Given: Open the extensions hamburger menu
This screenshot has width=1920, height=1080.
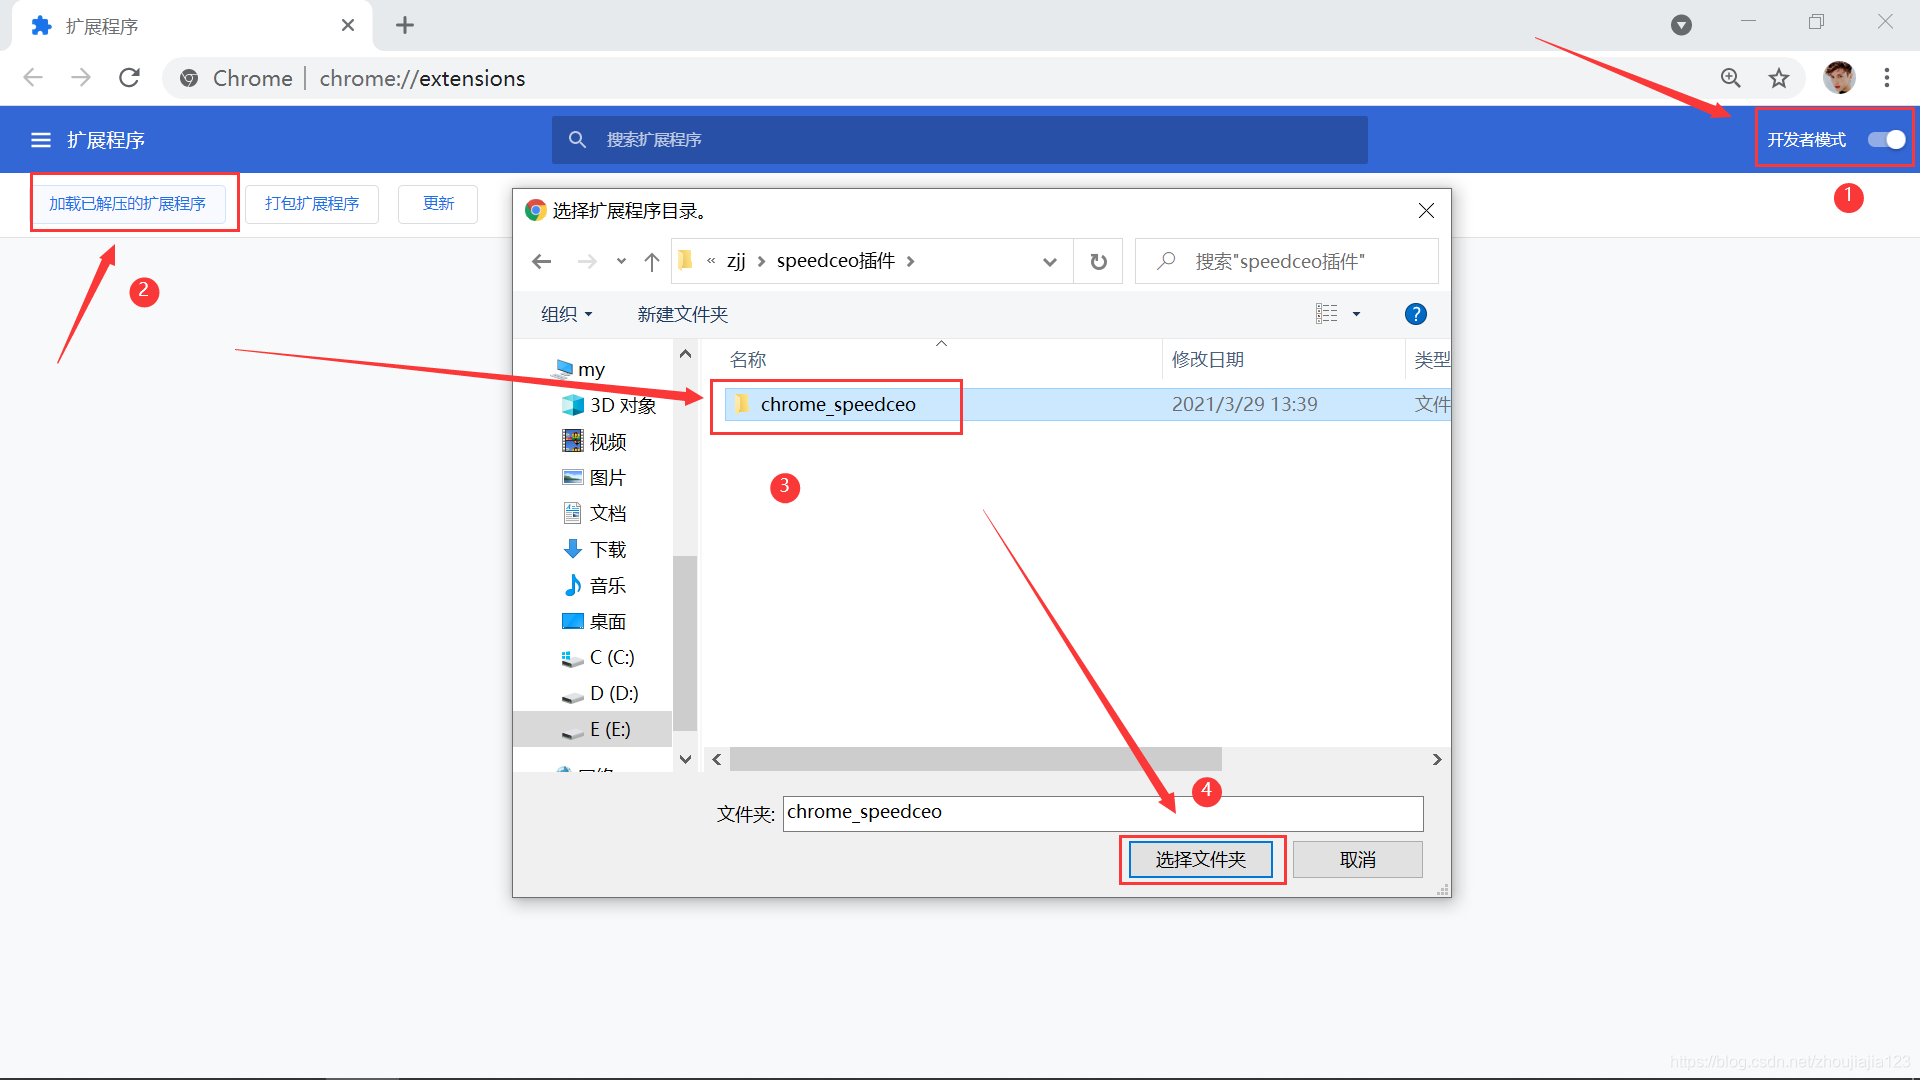Looking at the screenshot, I should tap(41, 140).
